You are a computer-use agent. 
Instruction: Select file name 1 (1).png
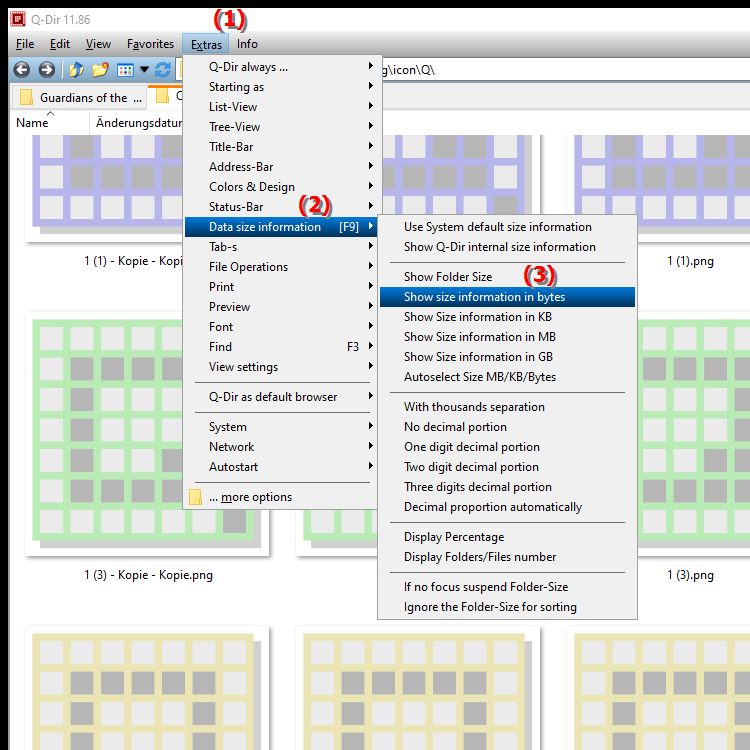point(690,261)
